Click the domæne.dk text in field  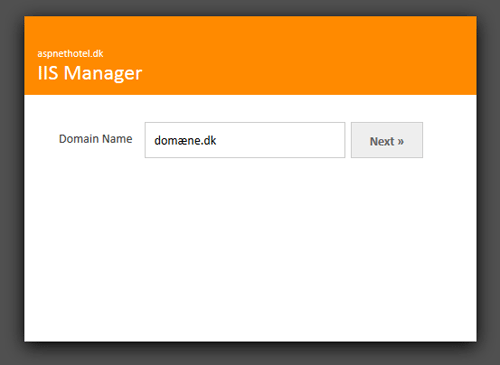(x=185, y=140)
